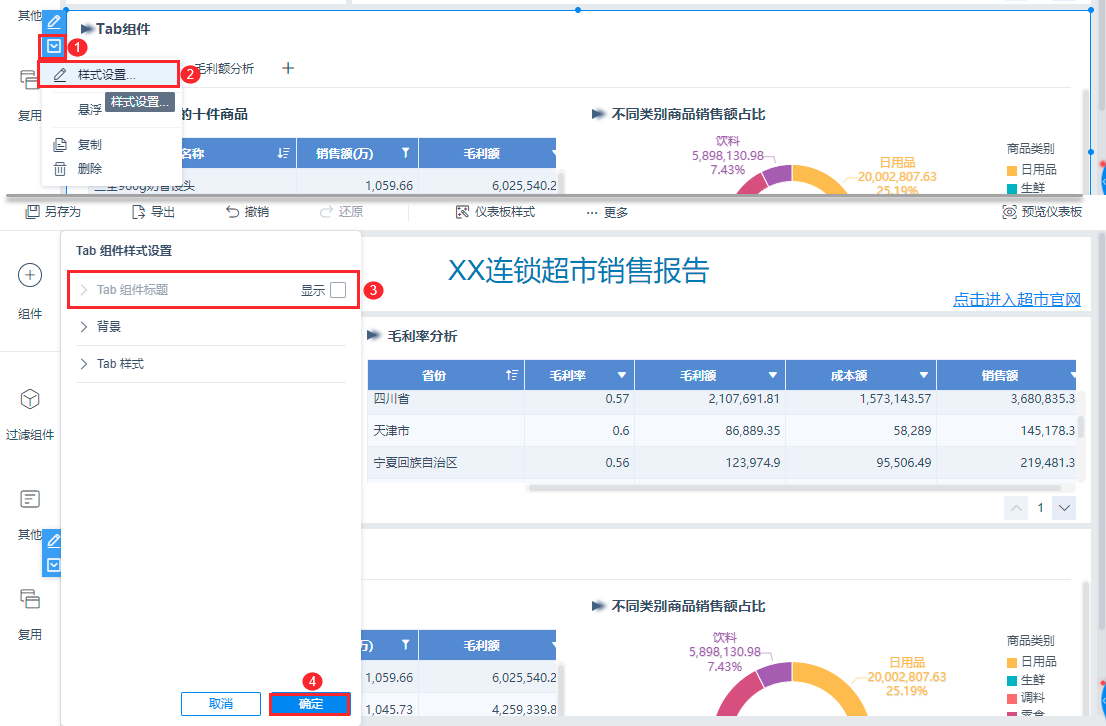Click the 确定 button
This screenshot has width=1106, height=726.
[310, 703]
